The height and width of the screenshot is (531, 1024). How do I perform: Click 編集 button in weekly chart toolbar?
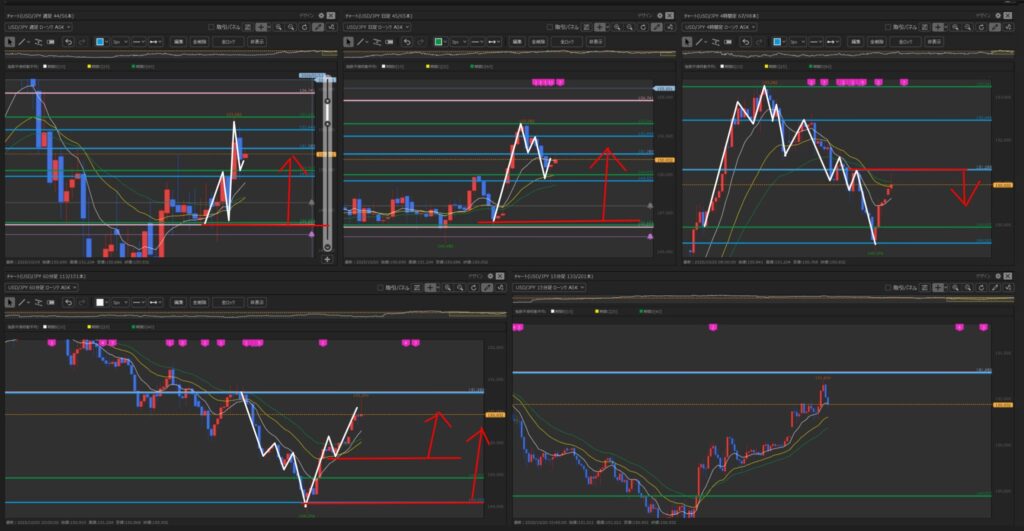point(178,42)
